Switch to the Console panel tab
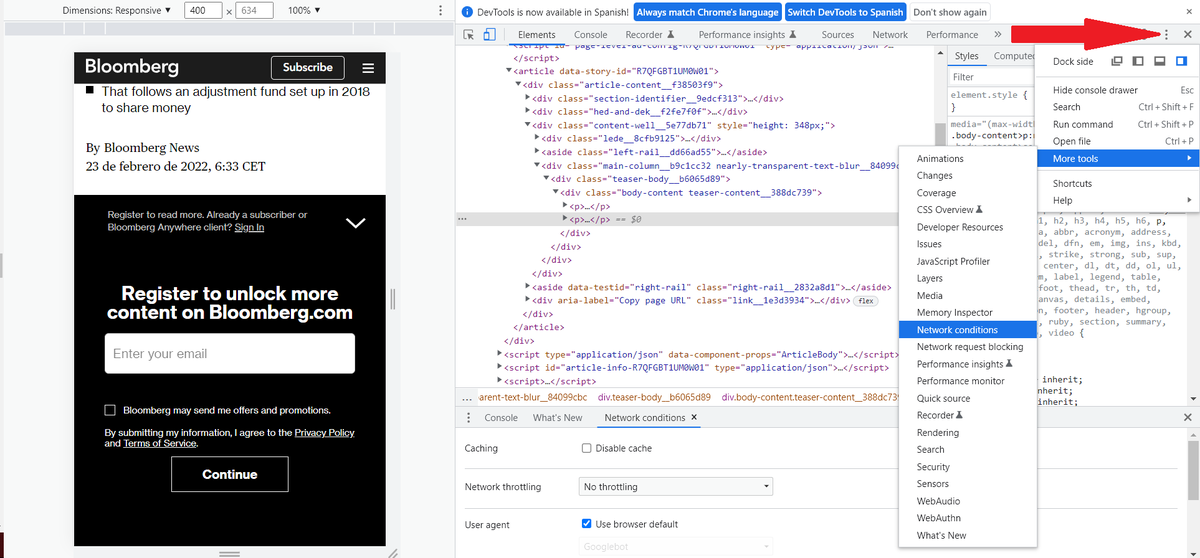The image size is (1200, 558). point(590,35)
